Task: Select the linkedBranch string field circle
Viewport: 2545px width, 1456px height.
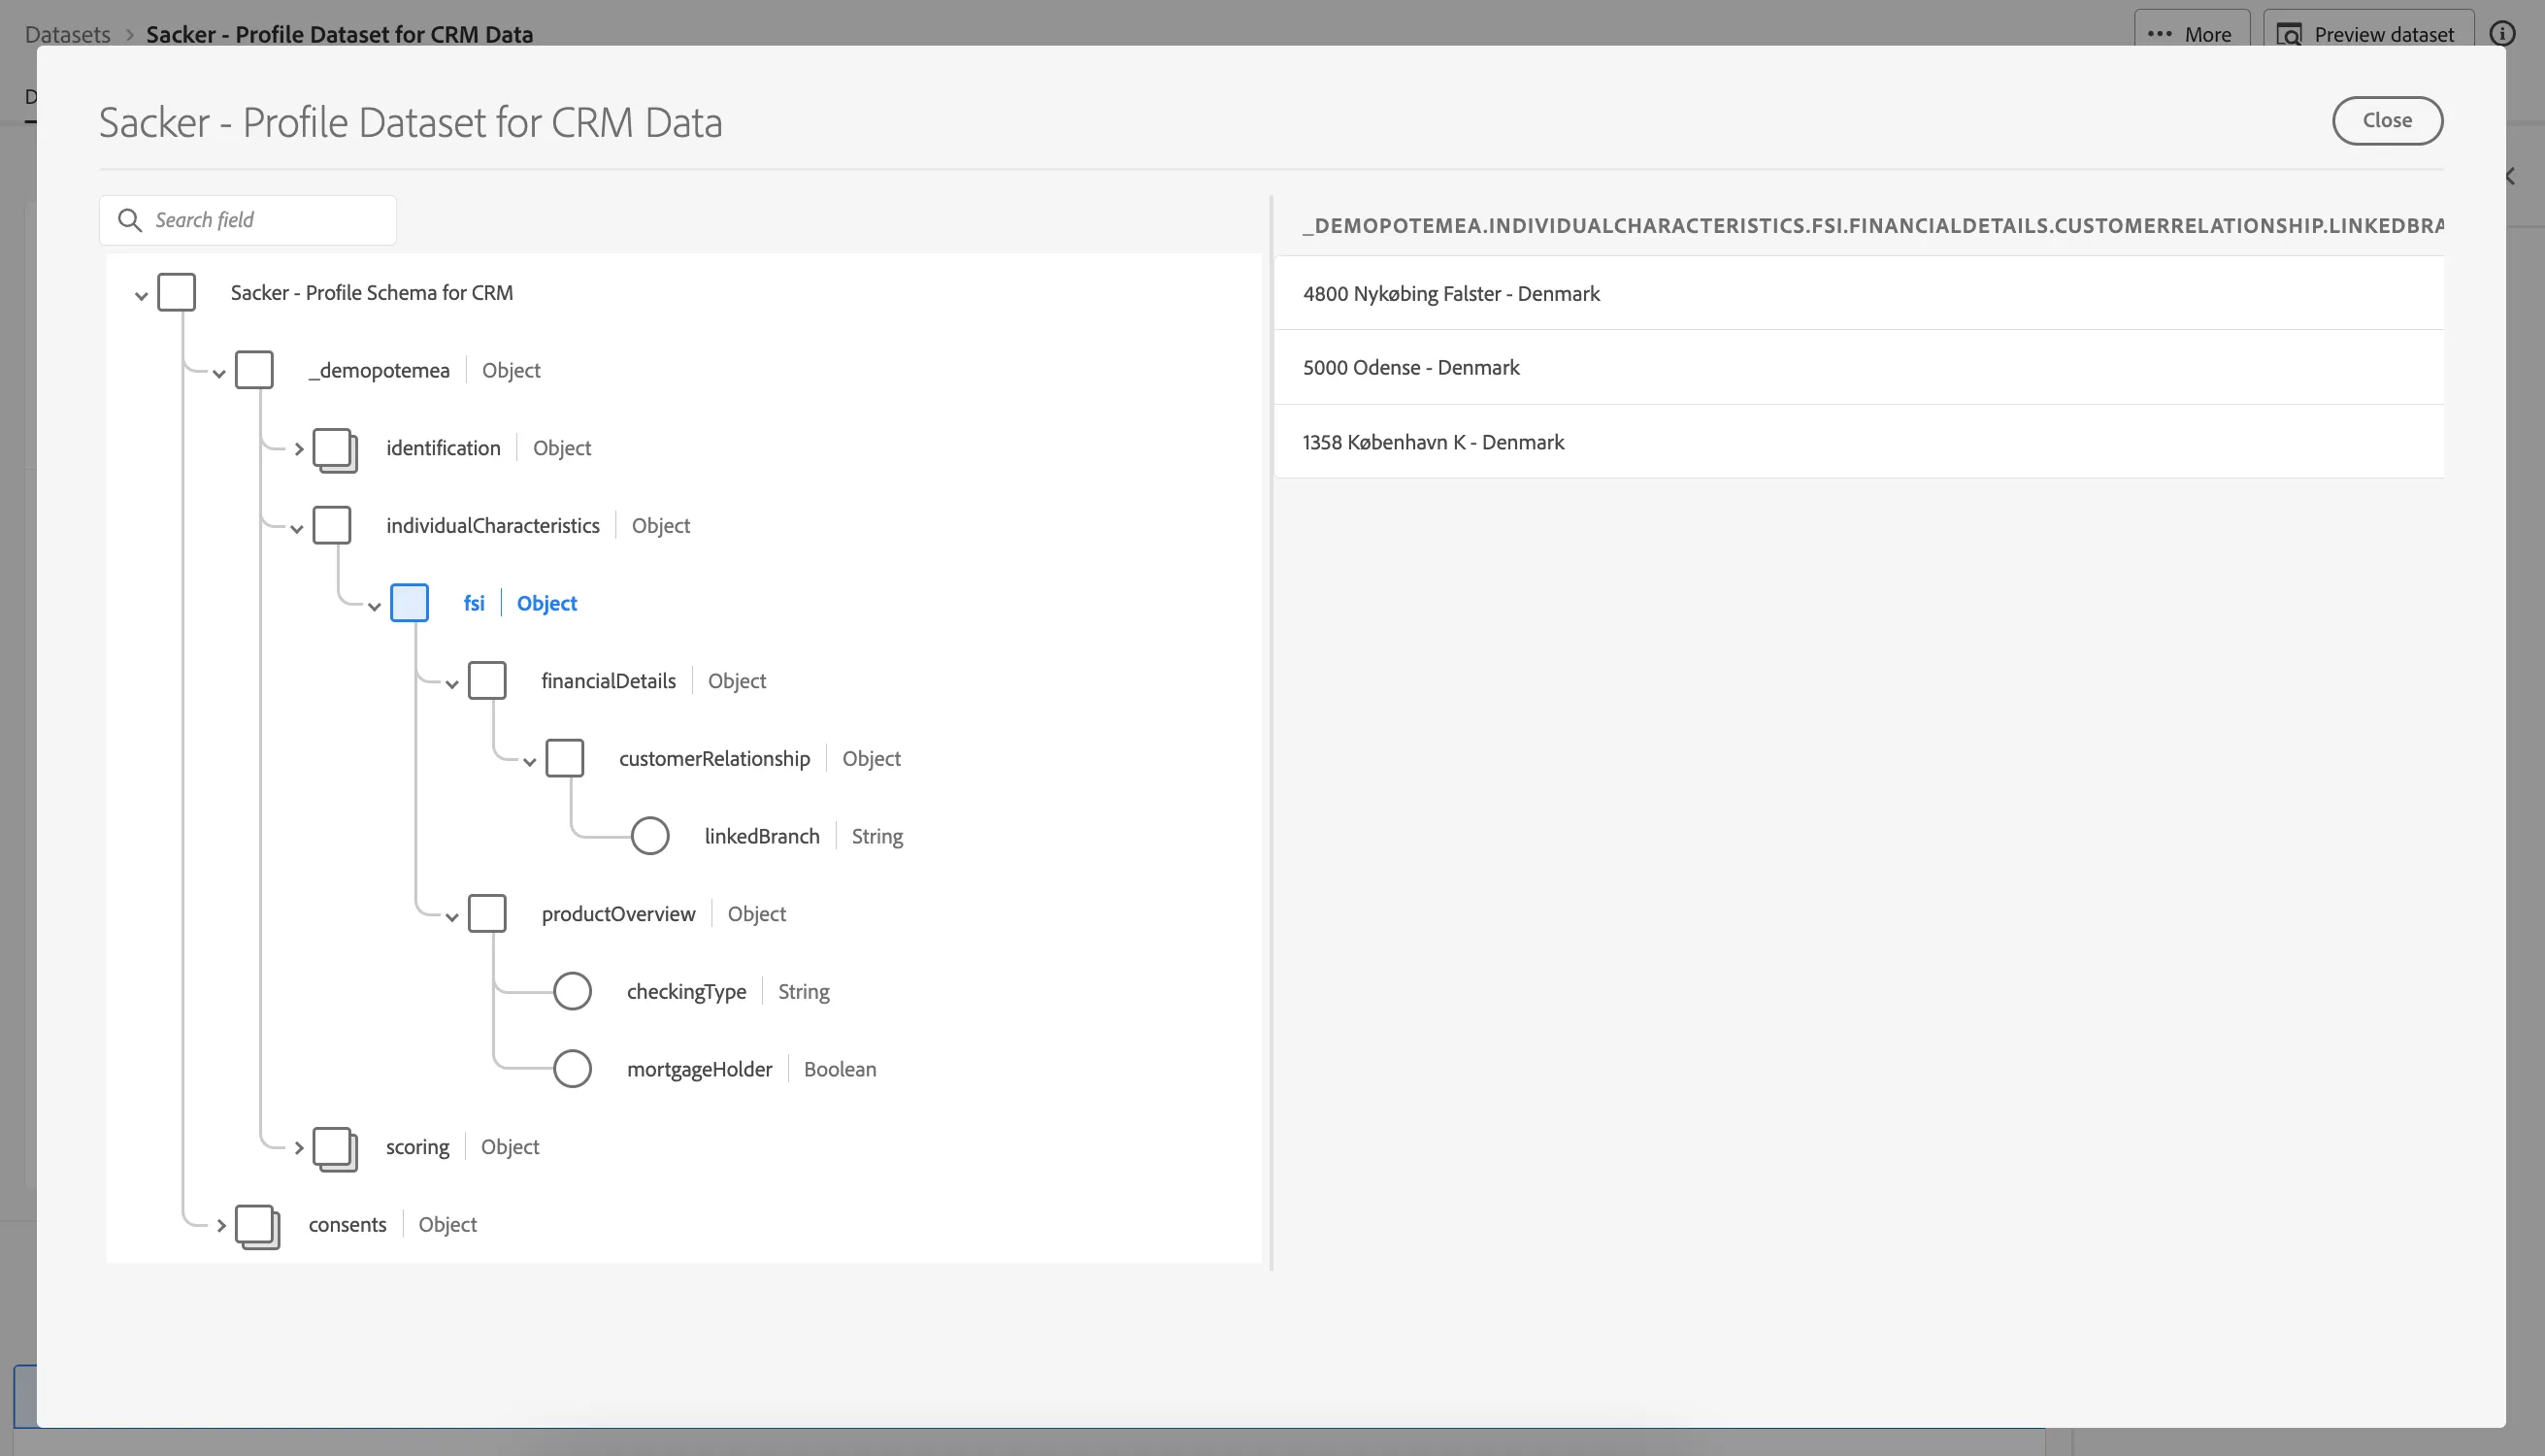Action: click(x=649, y=836)
